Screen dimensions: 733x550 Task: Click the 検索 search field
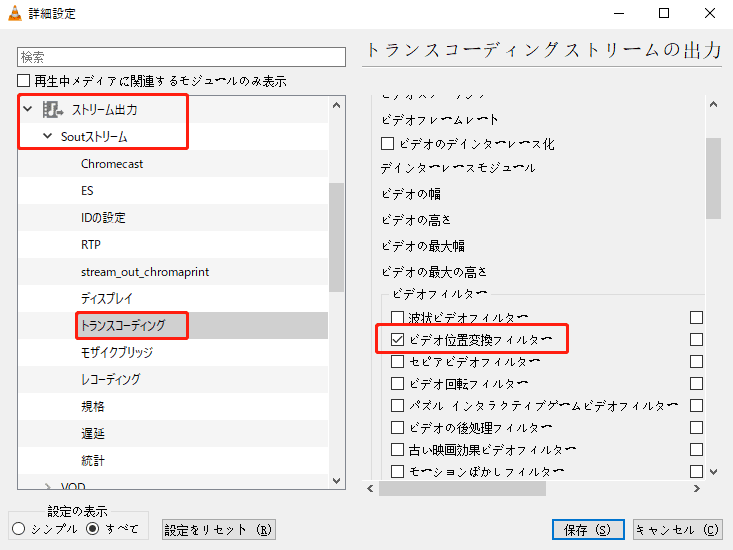[181, 57]
